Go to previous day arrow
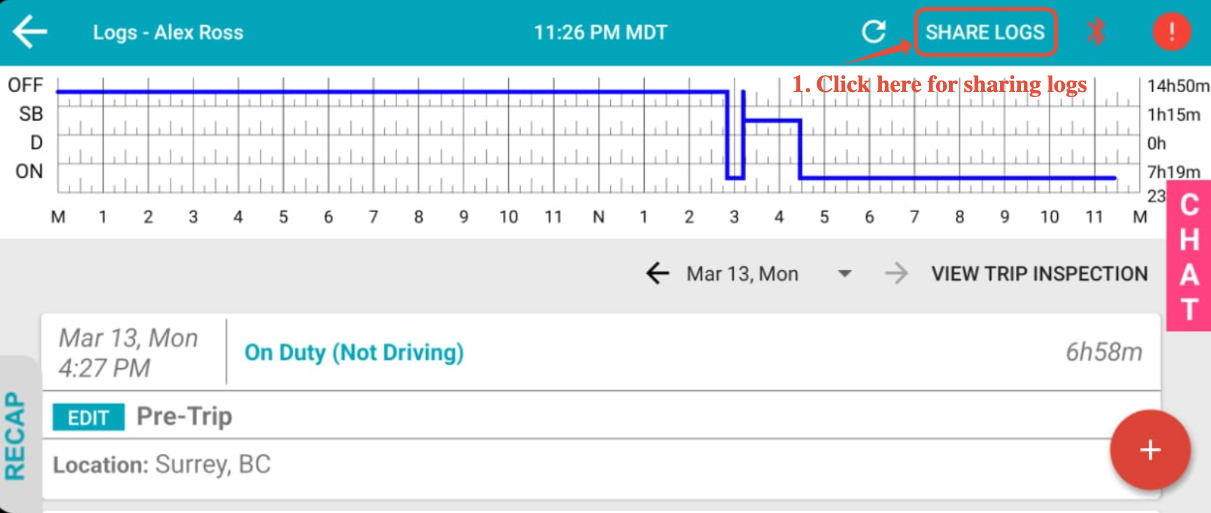This screenshot has width=1211, height=513. (x=657, y=273)
